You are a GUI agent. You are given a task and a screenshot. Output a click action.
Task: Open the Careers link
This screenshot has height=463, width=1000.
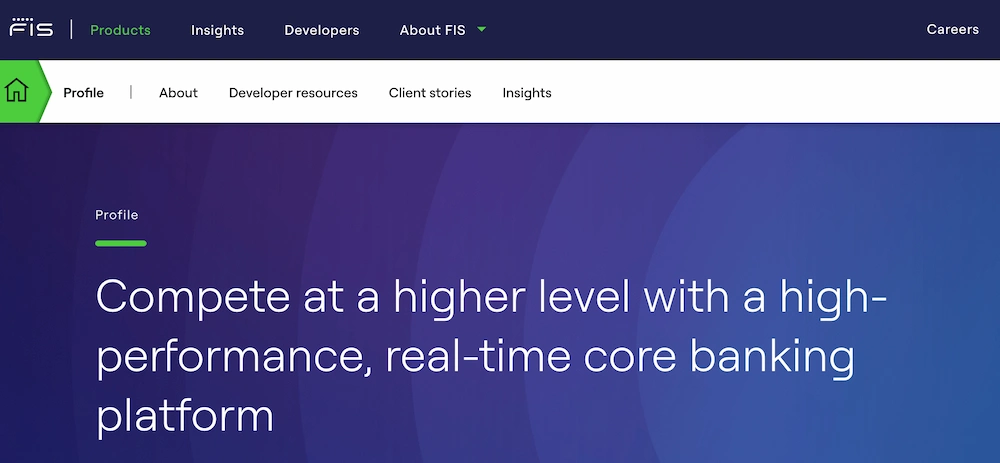[x=952, y=29]
